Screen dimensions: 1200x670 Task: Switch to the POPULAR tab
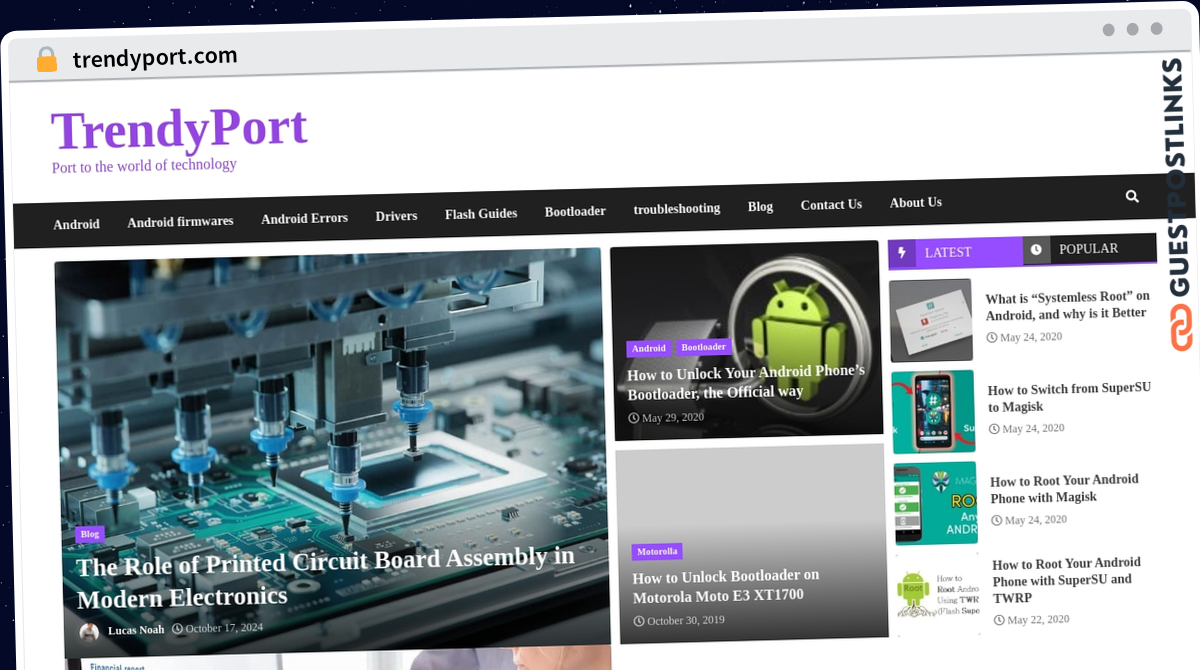(x=1089, y=248)
